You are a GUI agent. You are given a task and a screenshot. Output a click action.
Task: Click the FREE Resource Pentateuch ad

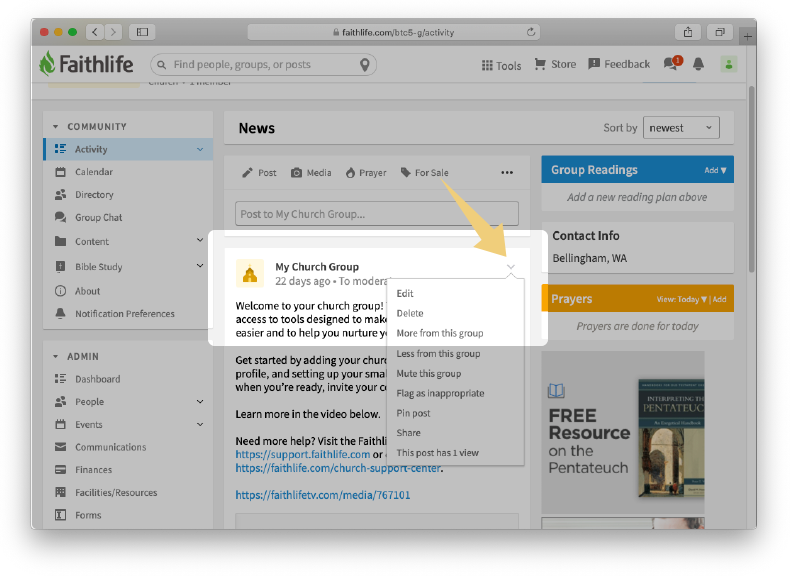tap(623, 432)
